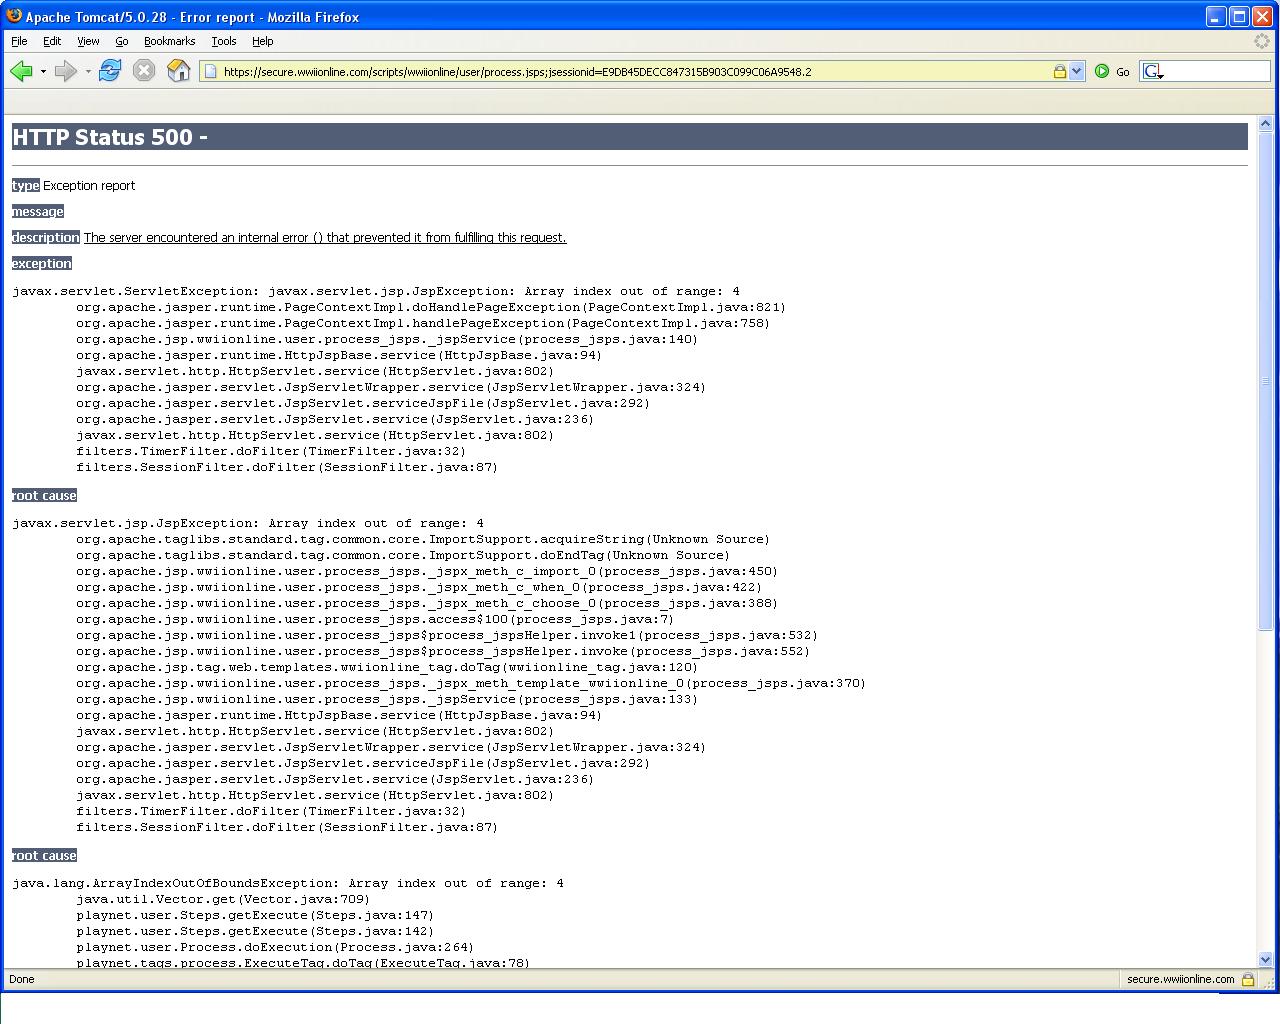Open the File menu
The image size is (1280, 1024).
click(19, 41)
